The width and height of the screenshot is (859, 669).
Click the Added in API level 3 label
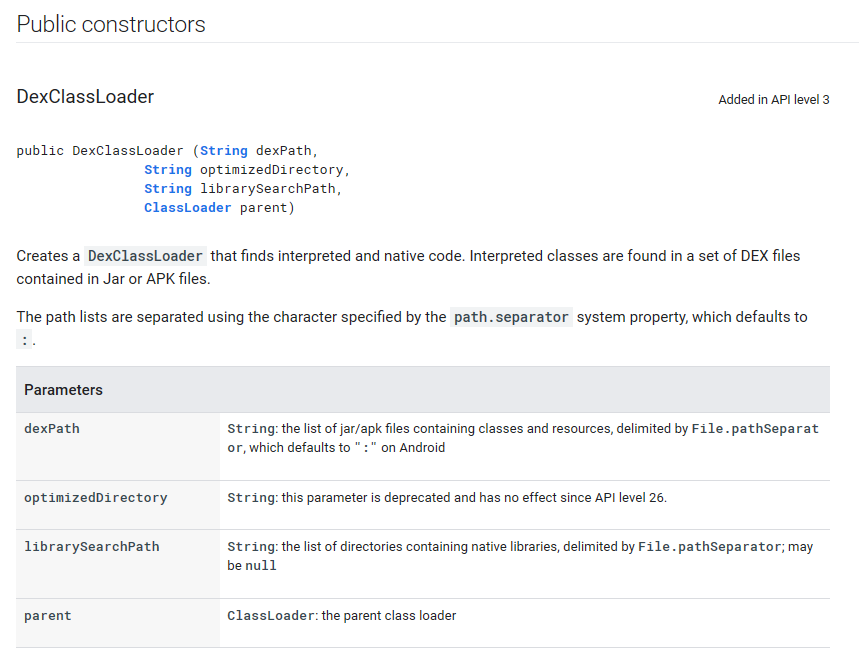click(x=774, y=100)
